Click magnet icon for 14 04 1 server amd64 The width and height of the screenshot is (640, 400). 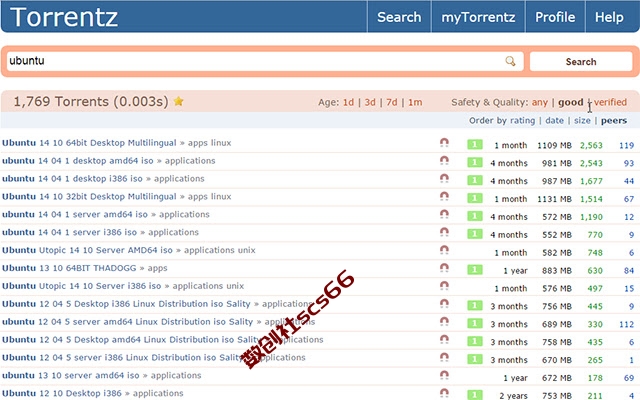pos(444,214)
